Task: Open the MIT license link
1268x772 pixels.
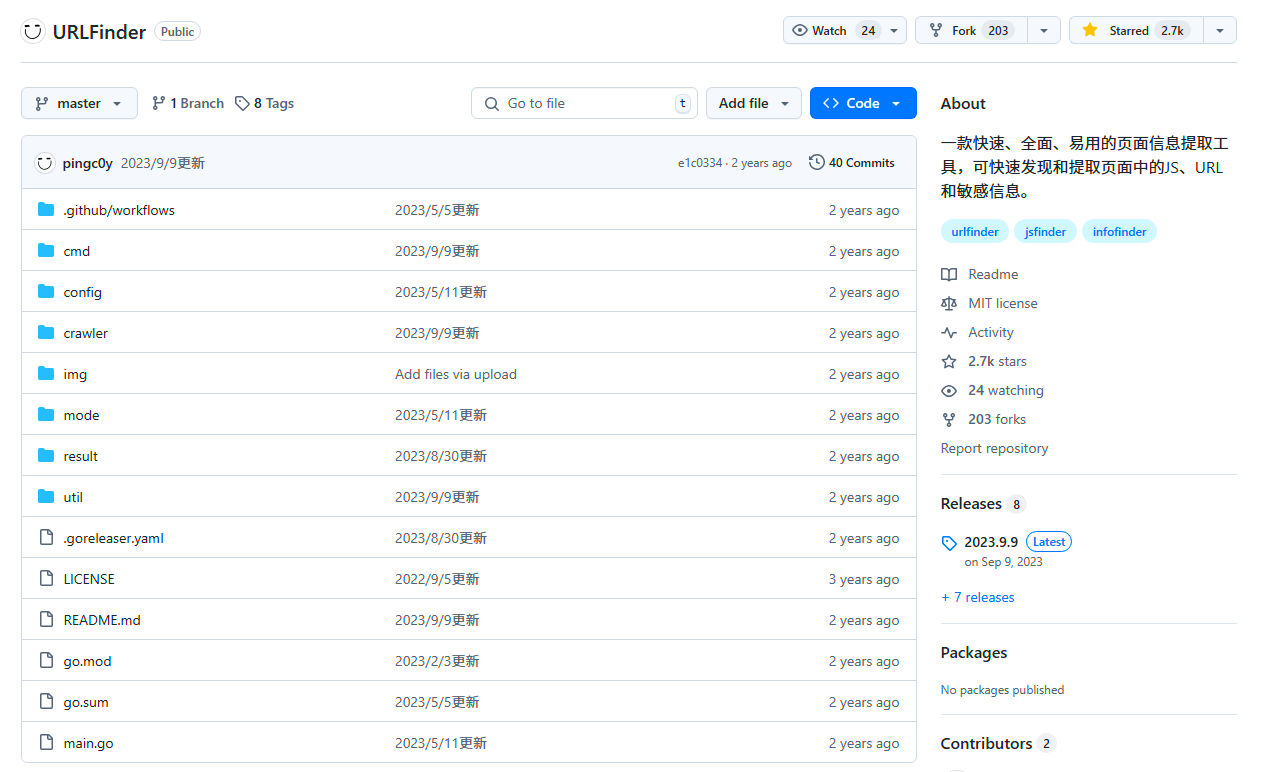Action: pyautogui.click(x=1003, y=303)
